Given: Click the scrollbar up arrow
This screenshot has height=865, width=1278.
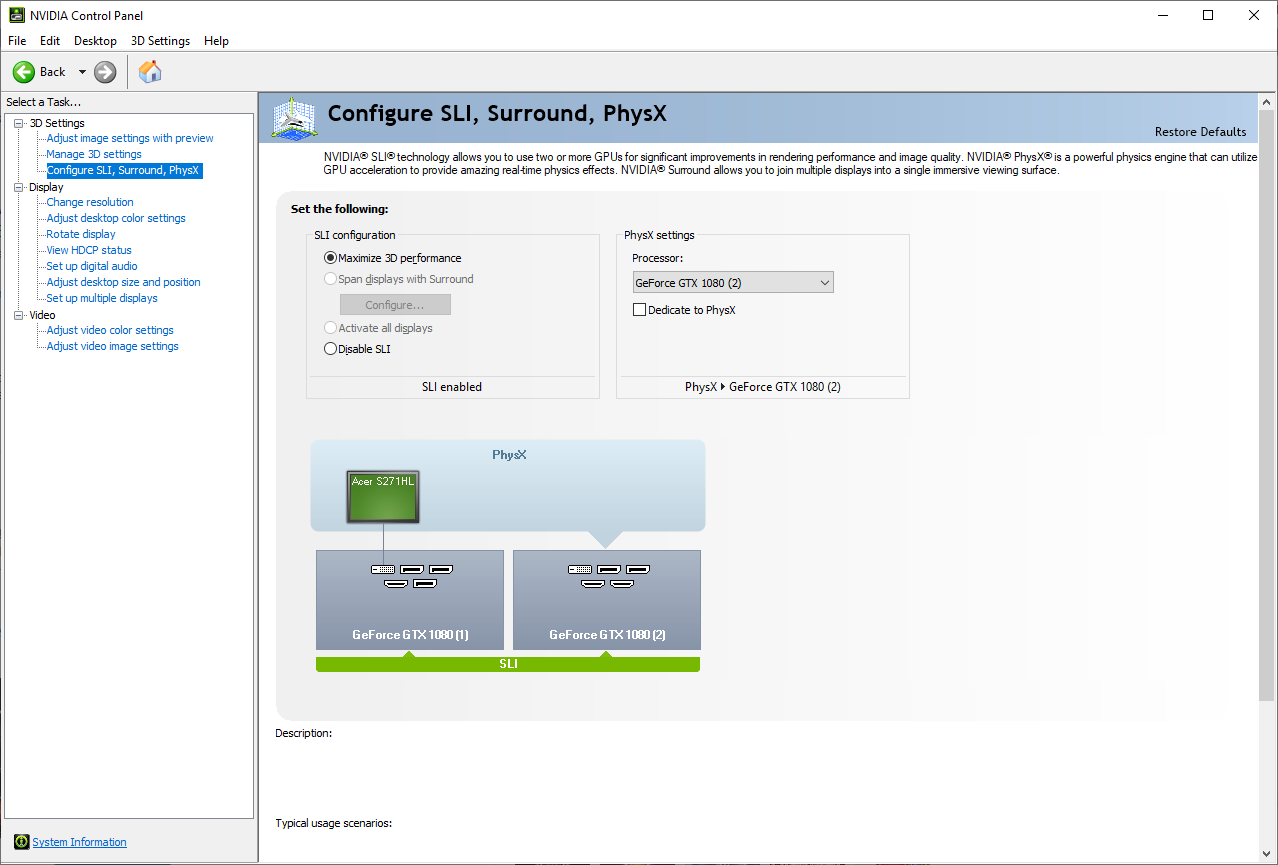Looking at the screenshot, I should (x=1267, y=102).
